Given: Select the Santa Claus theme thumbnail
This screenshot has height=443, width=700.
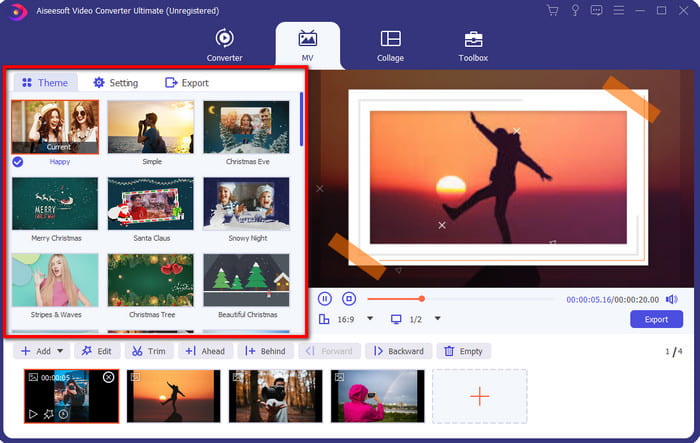Looking at the screenshot, I should 150,204.
